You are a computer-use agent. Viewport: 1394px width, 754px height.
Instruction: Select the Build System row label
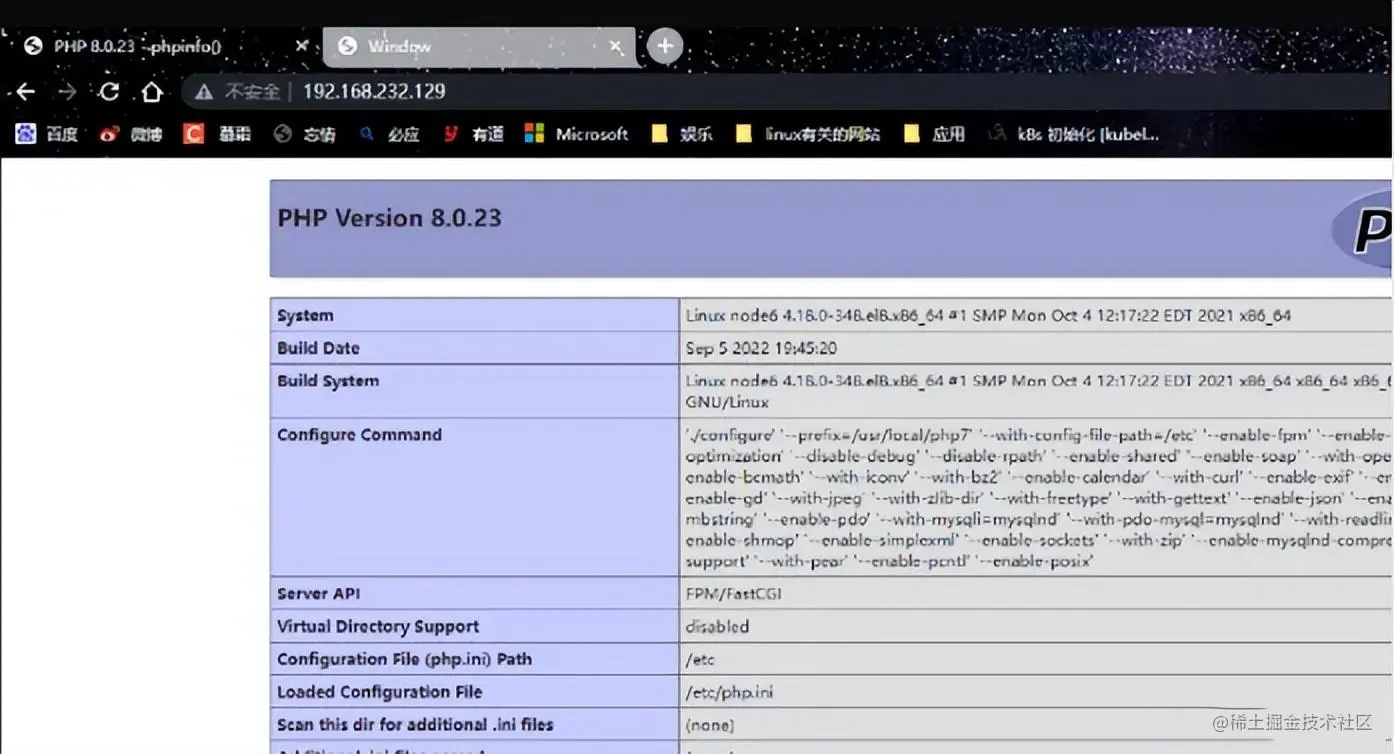click(x=328, y=381)
